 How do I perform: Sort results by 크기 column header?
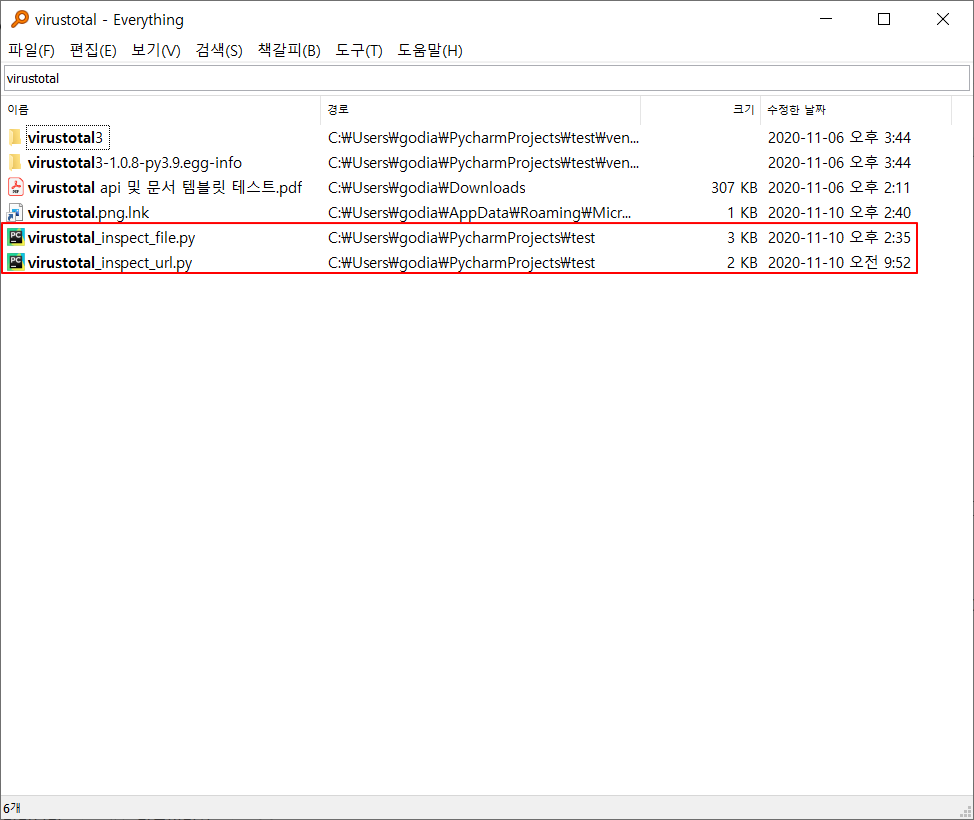[700, 109]
